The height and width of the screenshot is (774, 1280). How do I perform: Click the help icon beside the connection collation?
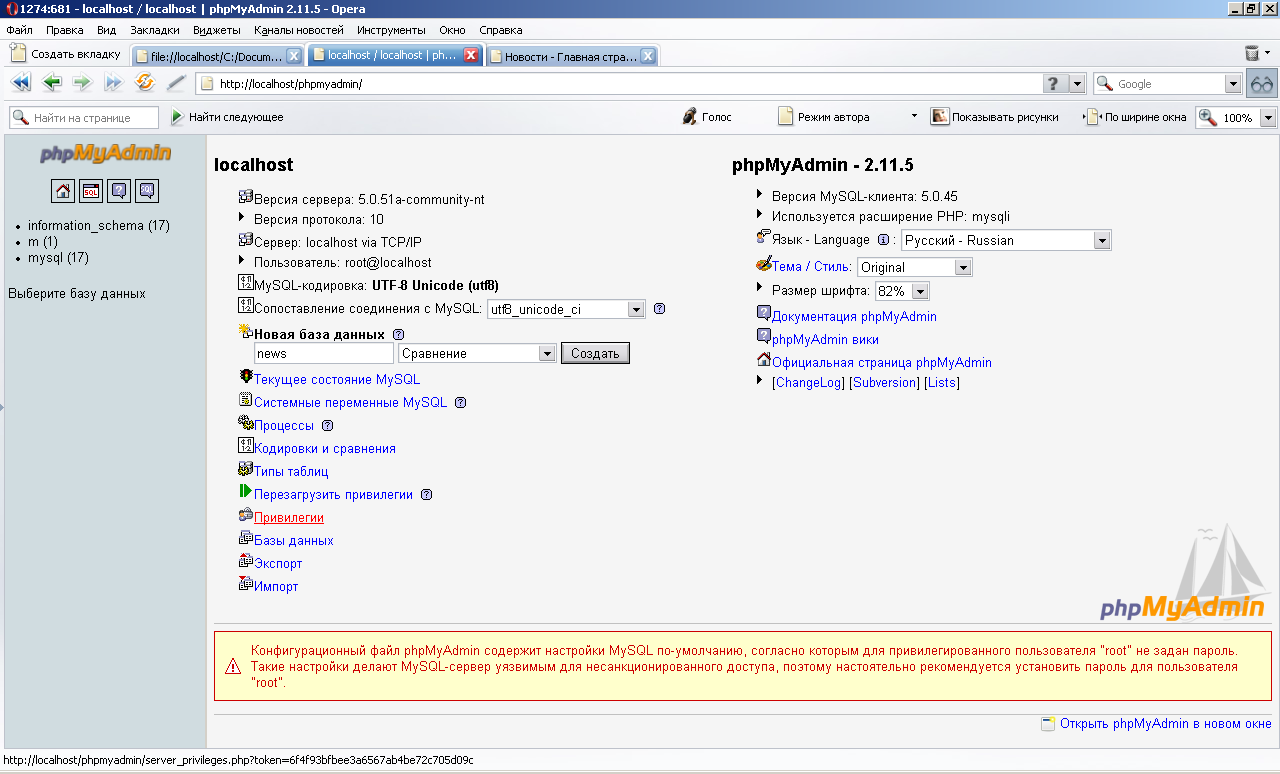[660, 309]
